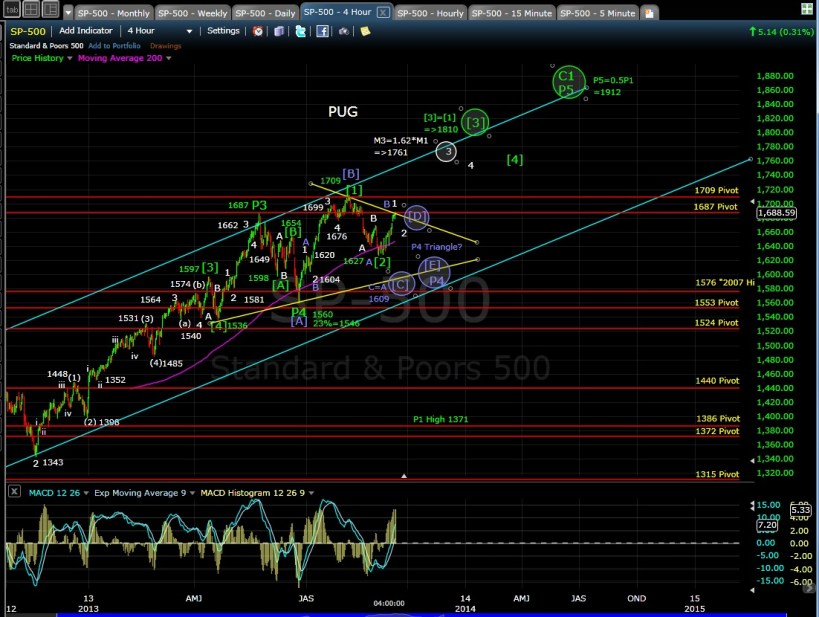Select the C1 P5 circled wave marker

pos(569,83)
